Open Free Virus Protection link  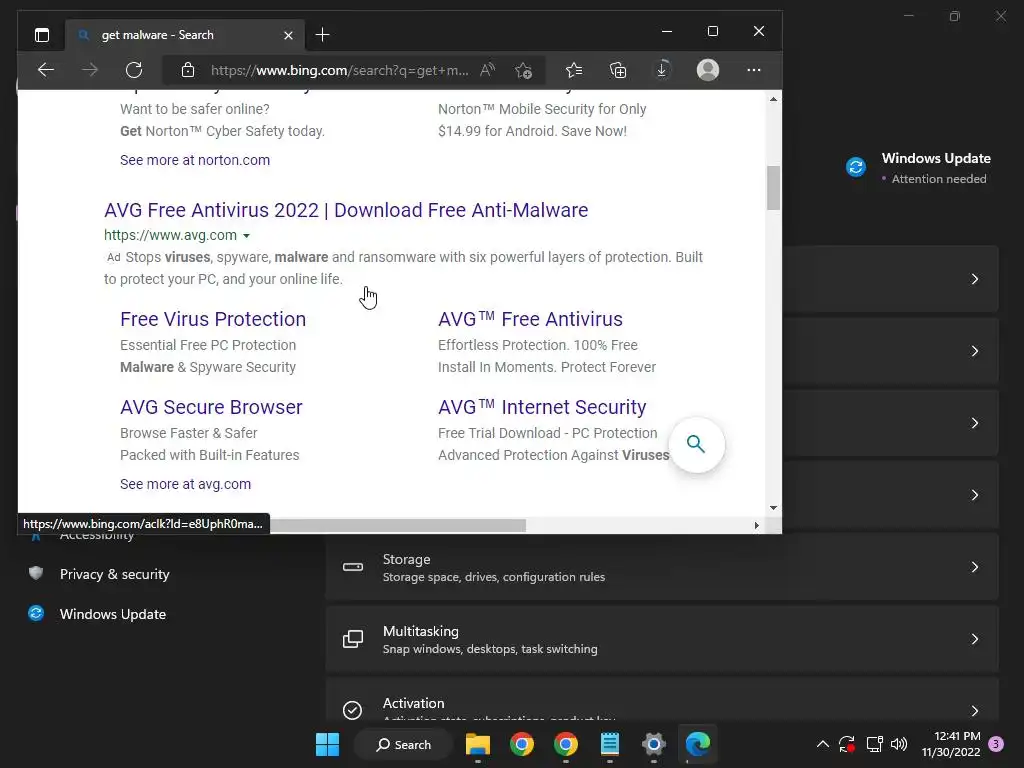[213, 319]
